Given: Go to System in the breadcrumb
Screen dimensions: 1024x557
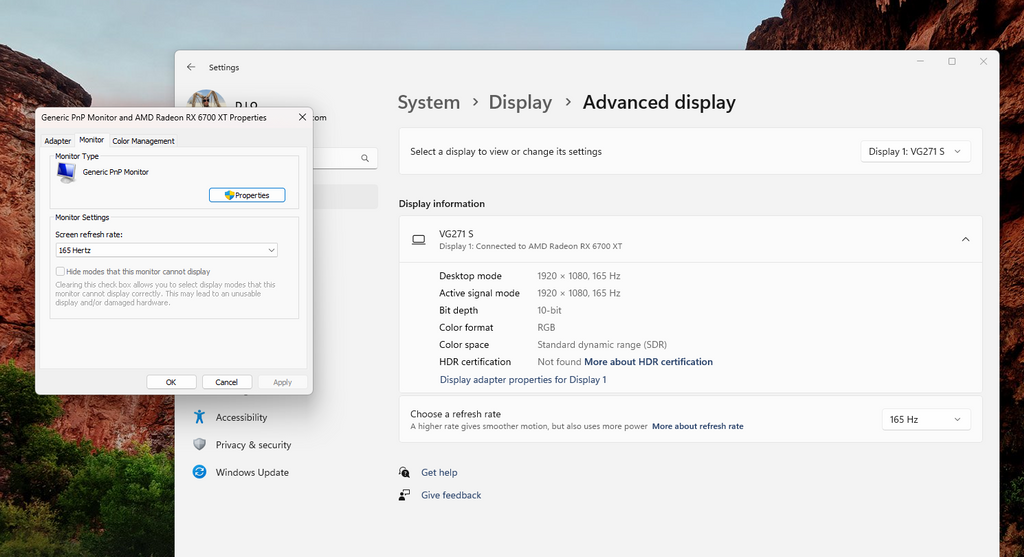Looking at the screenshot, I should [428, 103].
